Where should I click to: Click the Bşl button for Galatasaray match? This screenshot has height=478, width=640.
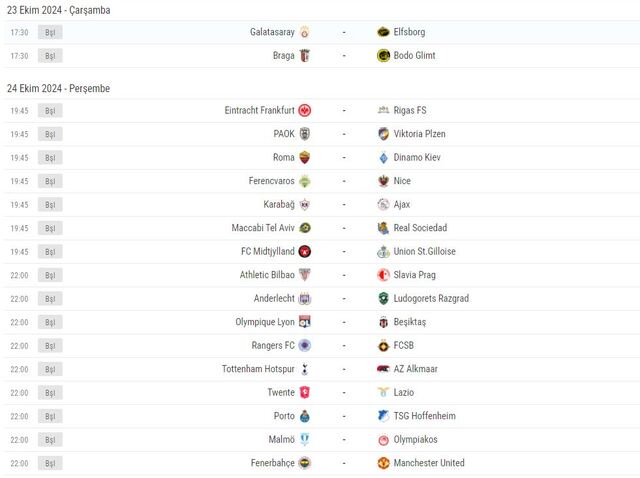click(50, 32)
